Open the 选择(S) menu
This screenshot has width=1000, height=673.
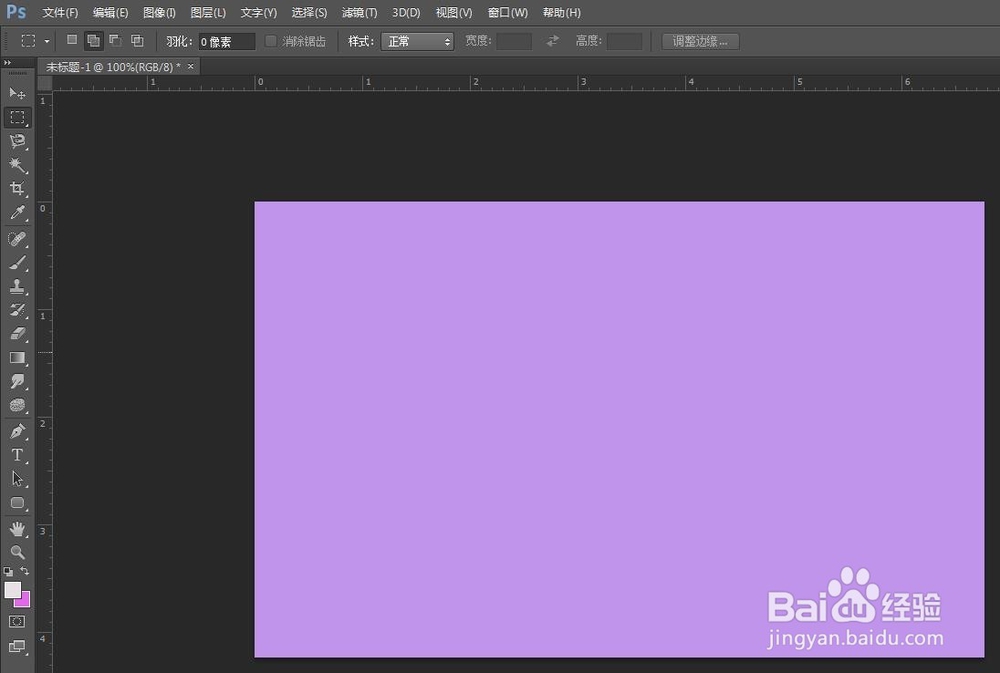[309, 13]
